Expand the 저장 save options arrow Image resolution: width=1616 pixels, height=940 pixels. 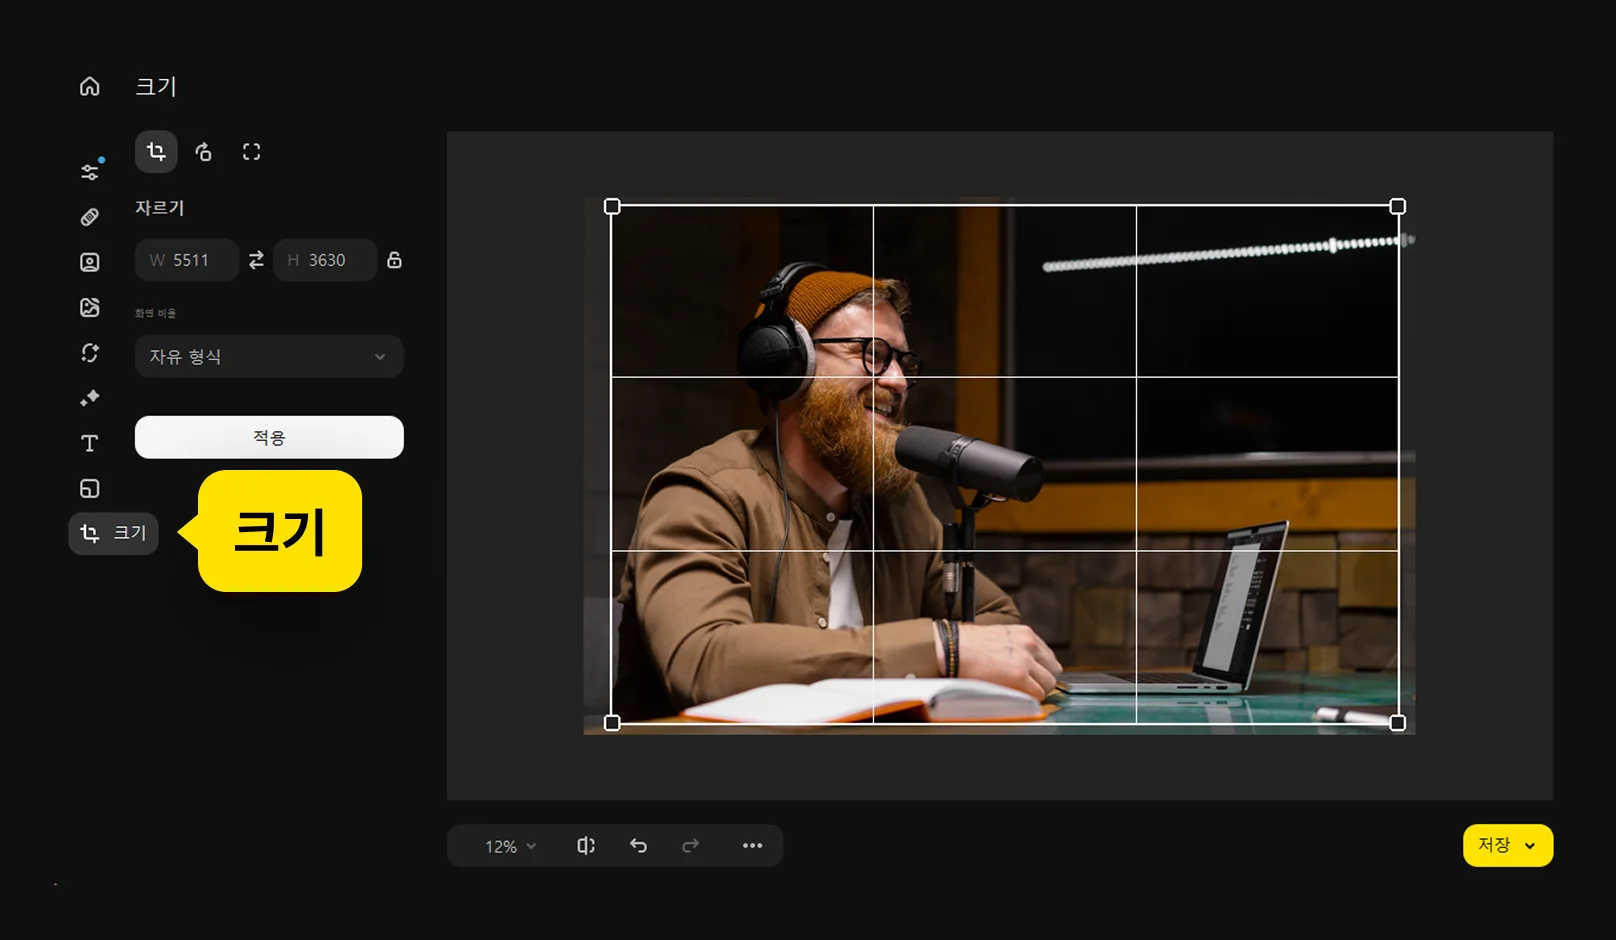tap(1530, 846)
